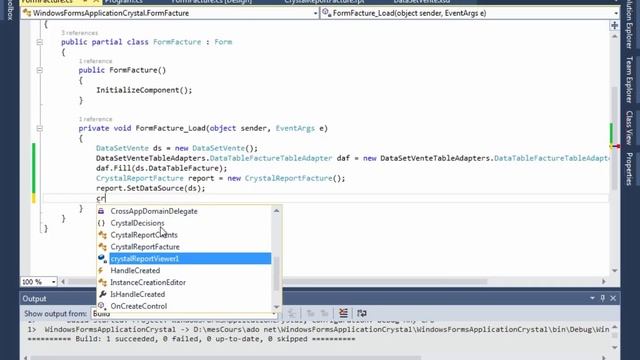Open the Properties side tab

(x=629, y=169)
